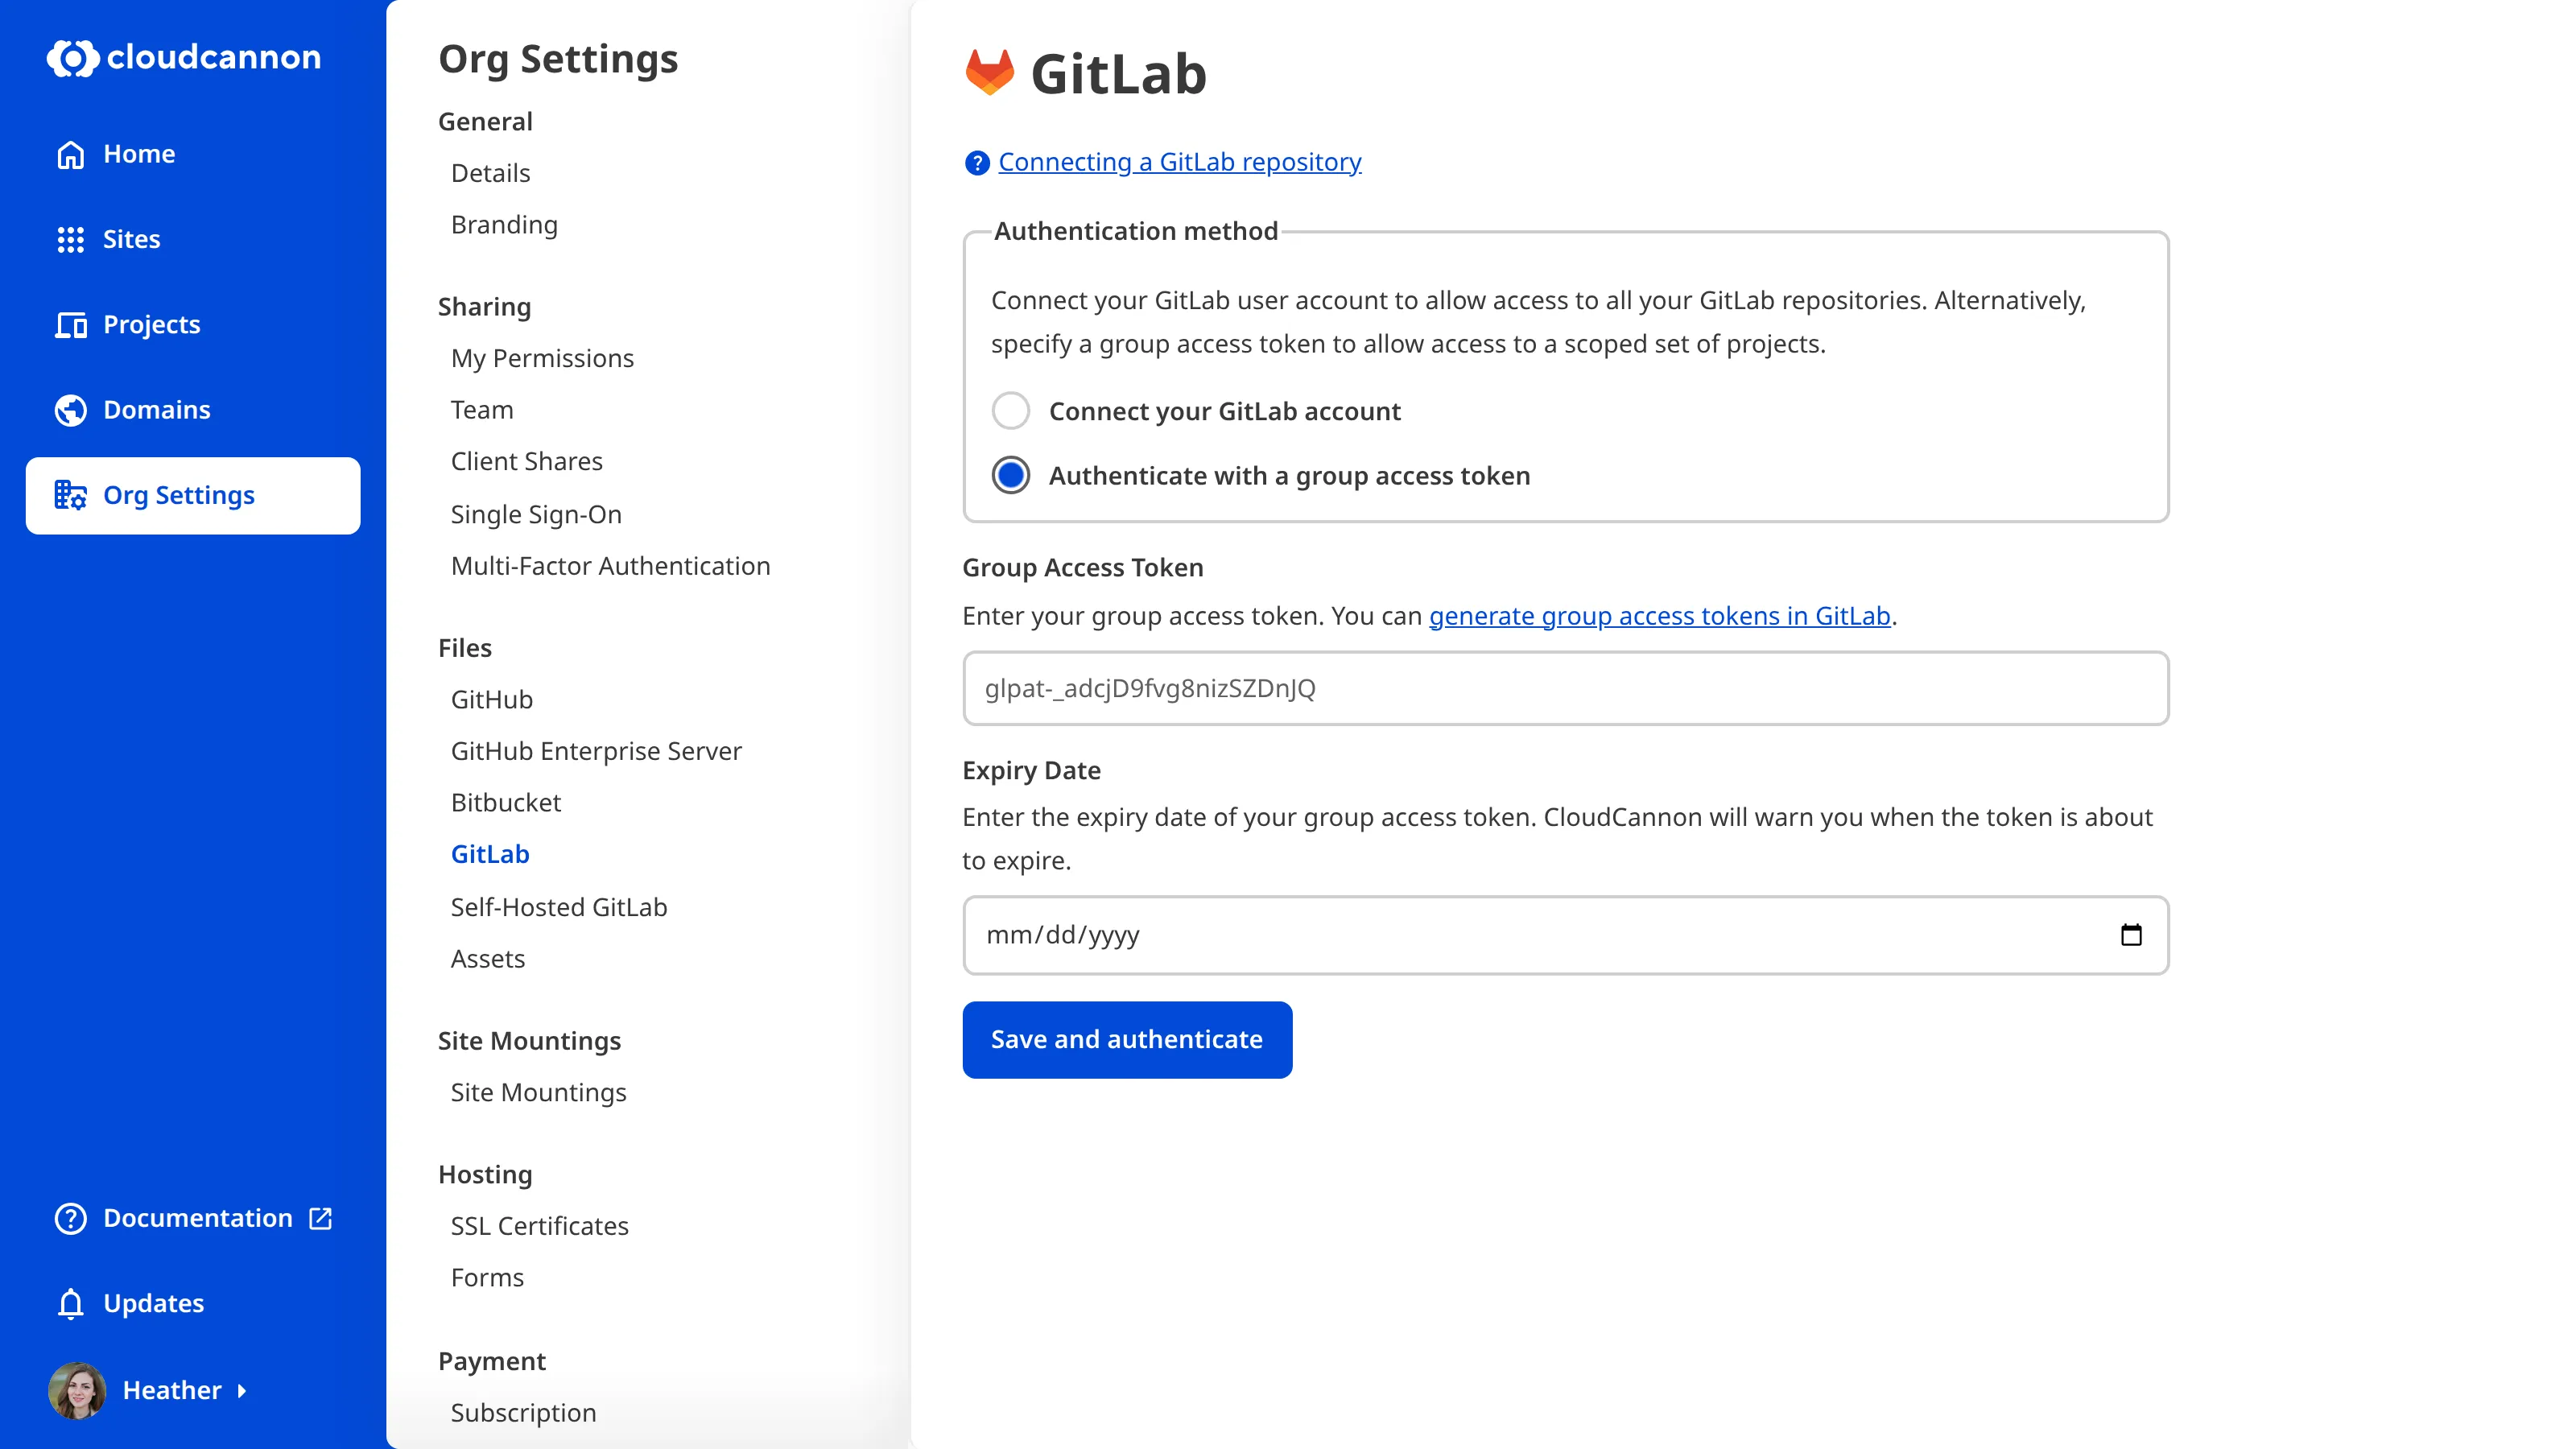Click the external link icon beside Documentation
Viewport: 2576px width, 1449px height.
click(320, 1218)
